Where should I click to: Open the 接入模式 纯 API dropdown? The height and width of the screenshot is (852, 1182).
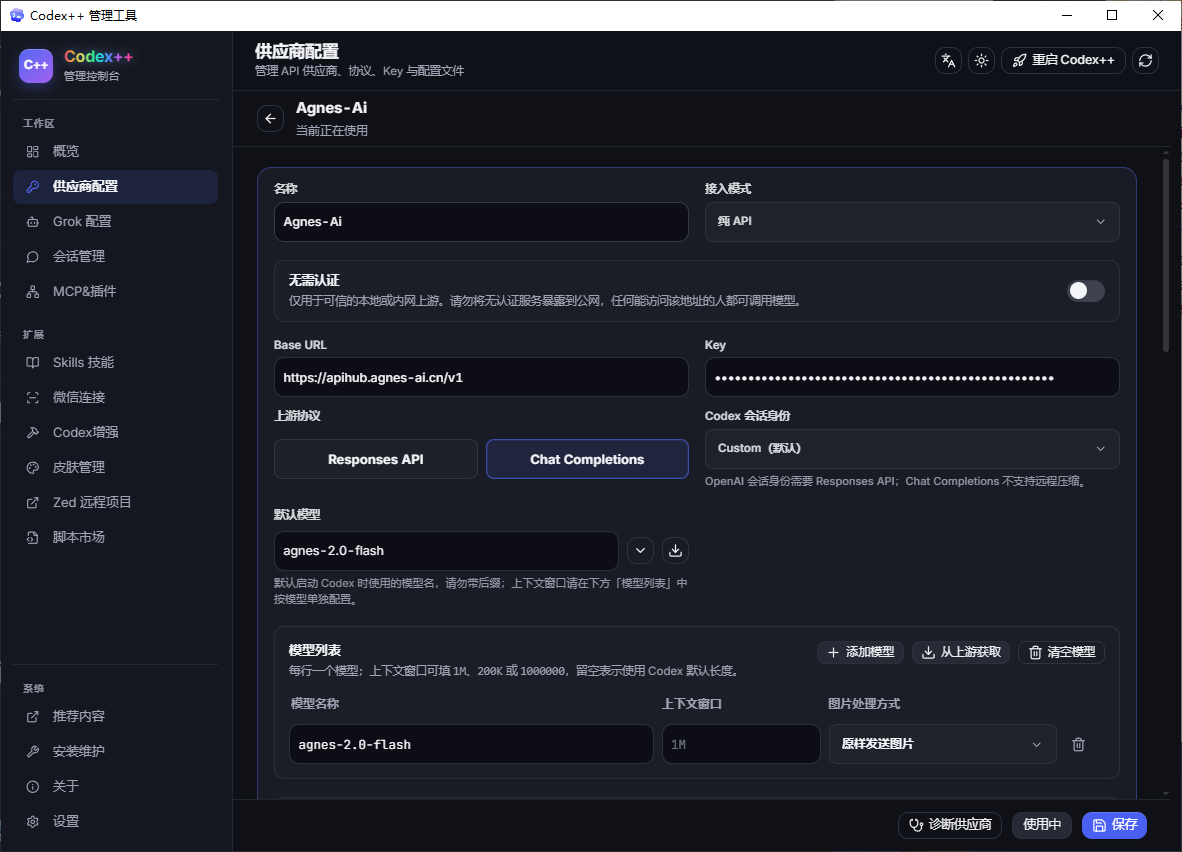(x=912, y=222)
